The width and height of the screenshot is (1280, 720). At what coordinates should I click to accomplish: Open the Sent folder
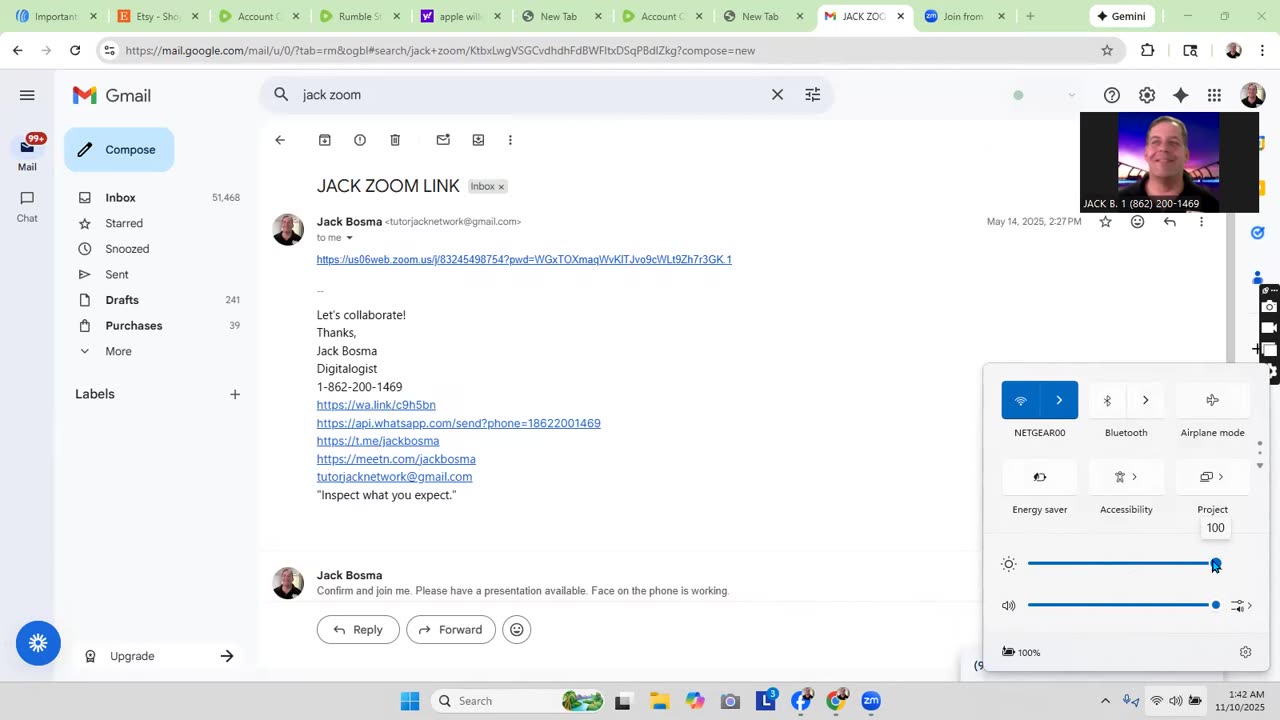[x=117, y=274]
